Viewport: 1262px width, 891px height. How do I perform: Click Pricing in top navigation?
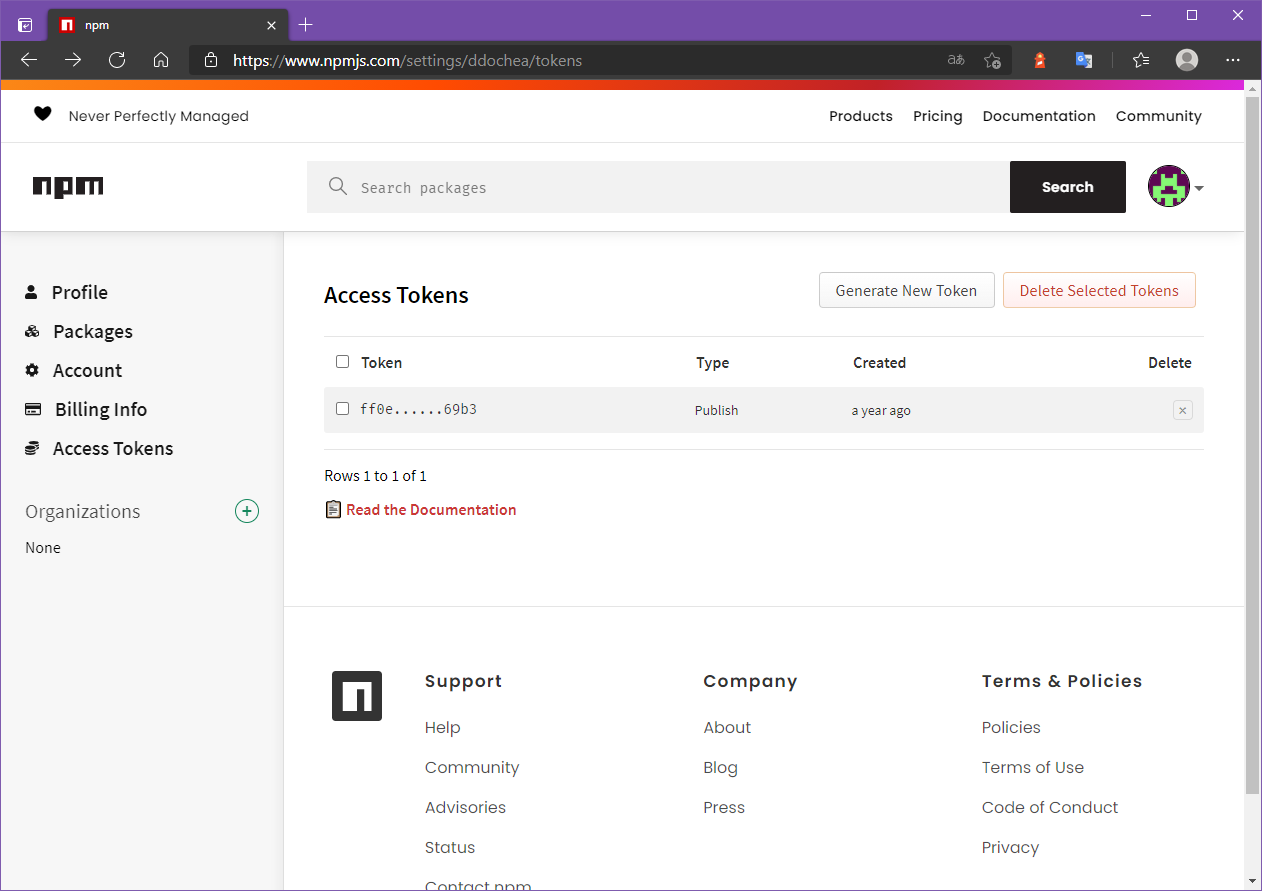pos(938,116)
